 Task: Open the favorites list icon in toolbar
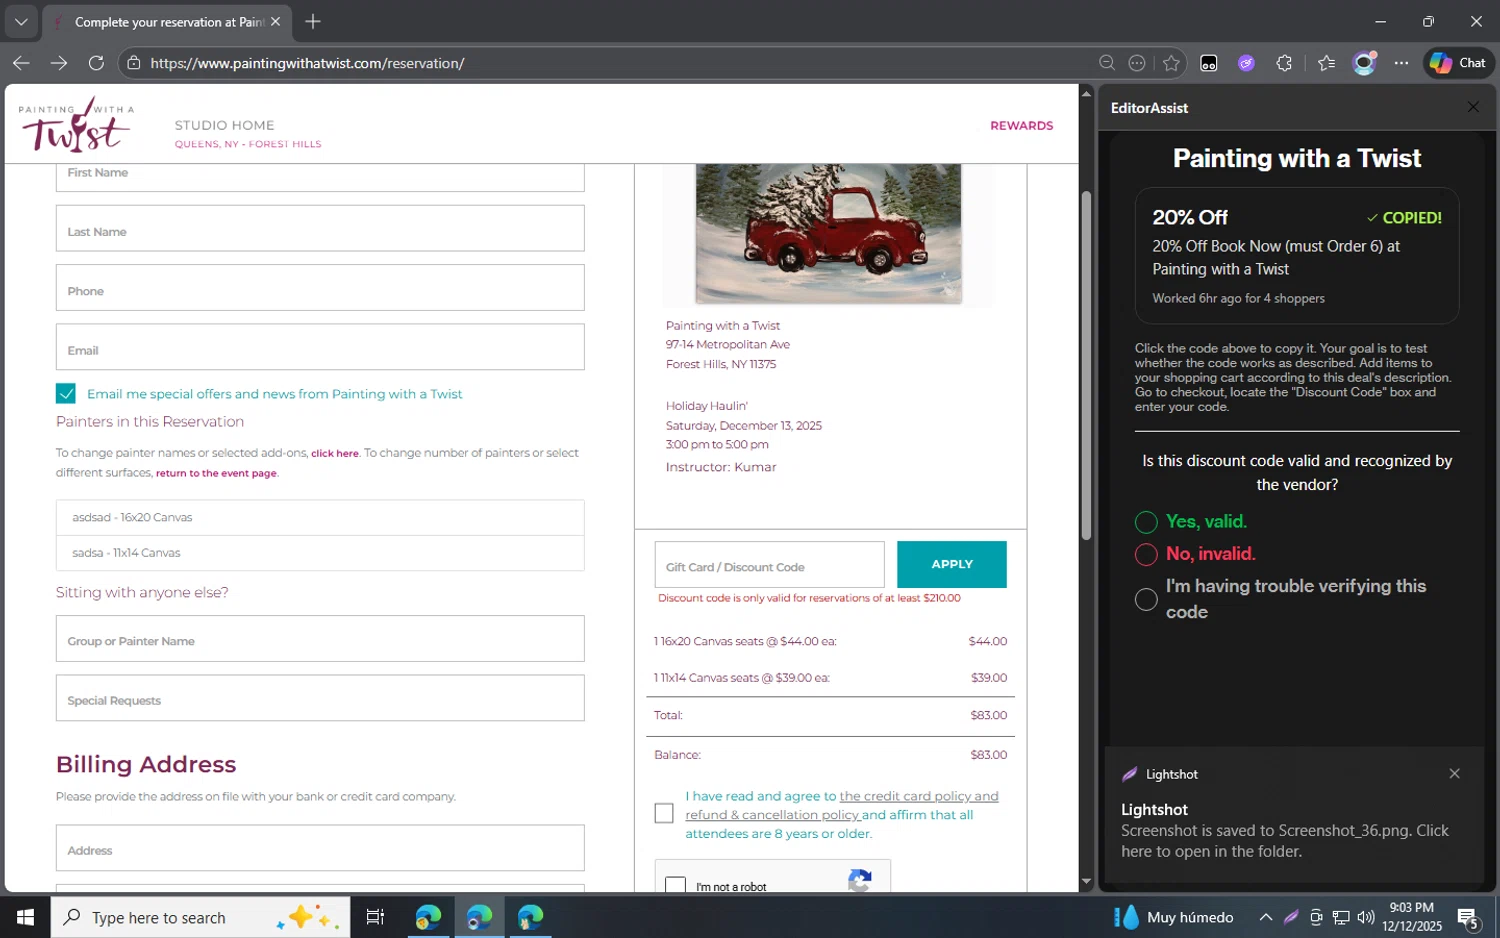tap(1326, 63)
